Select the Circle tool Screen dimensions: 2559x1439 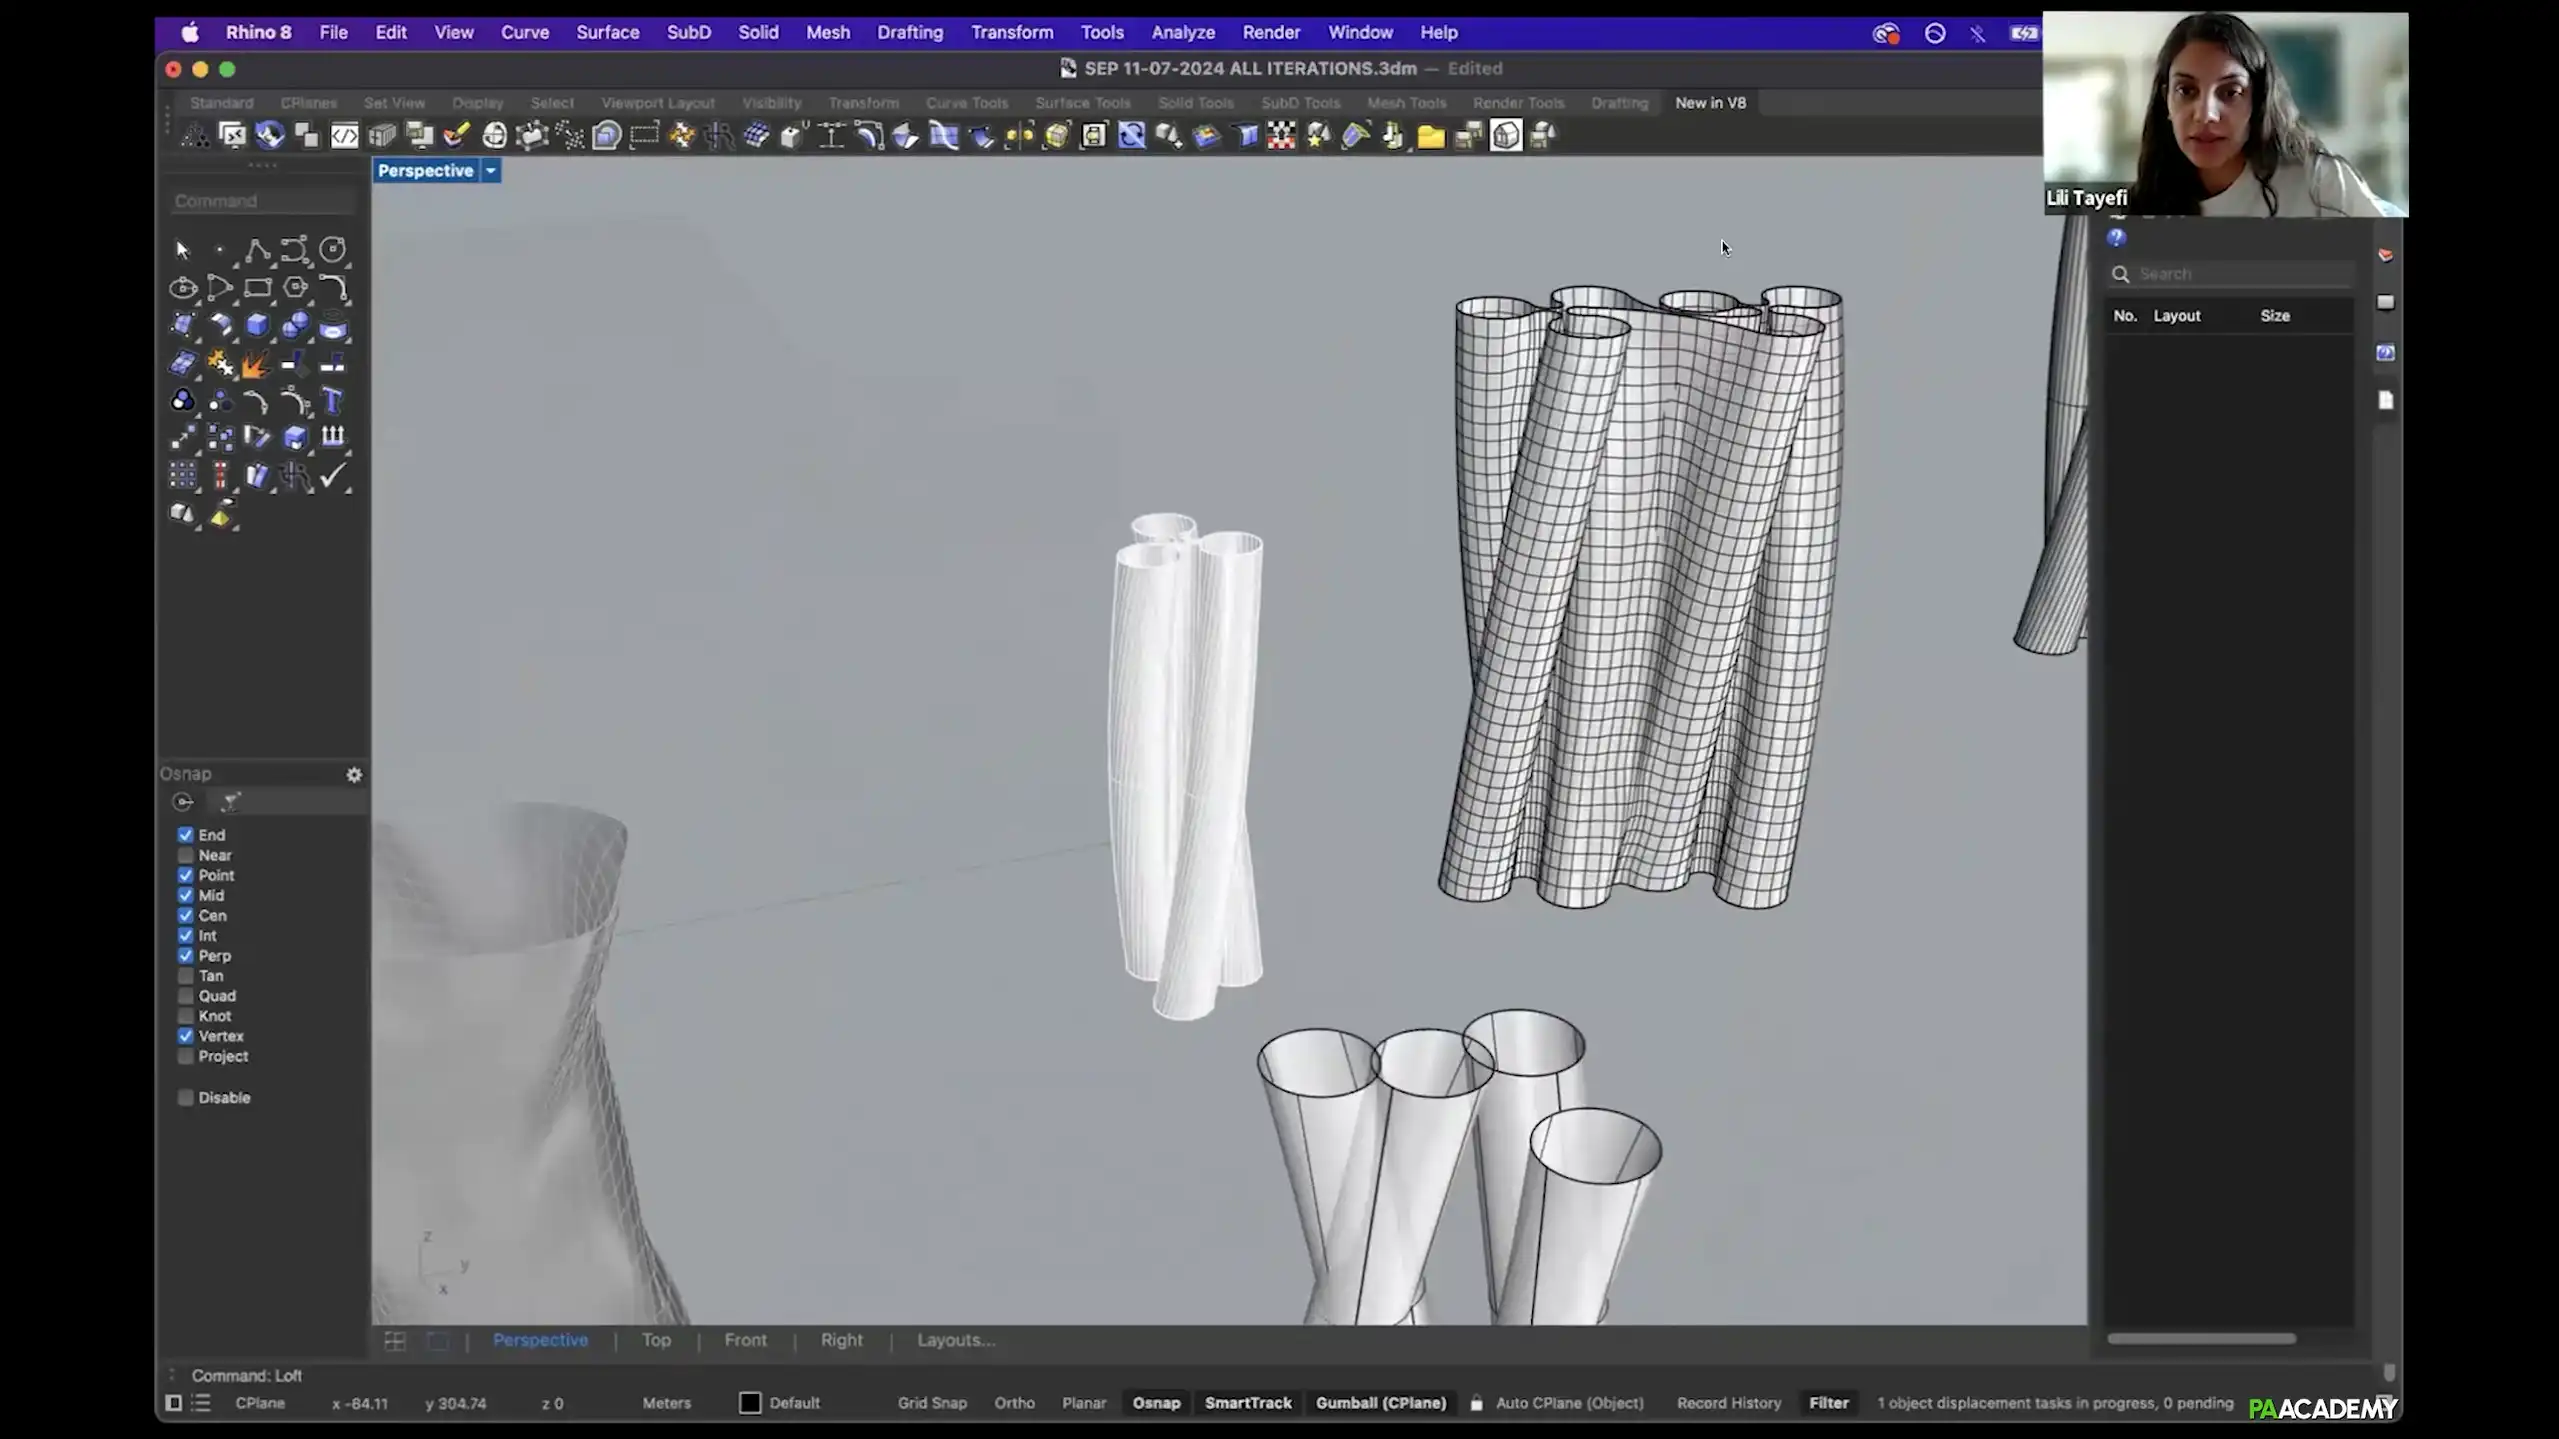click(332, 249)
